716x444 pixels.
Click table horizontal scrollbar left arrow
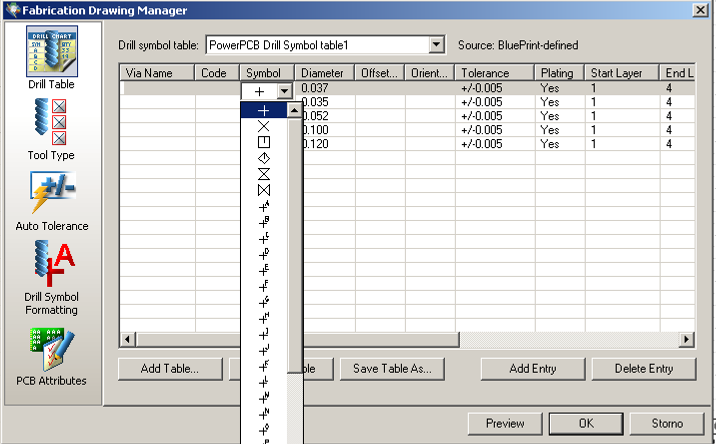[x=127, y=339]
